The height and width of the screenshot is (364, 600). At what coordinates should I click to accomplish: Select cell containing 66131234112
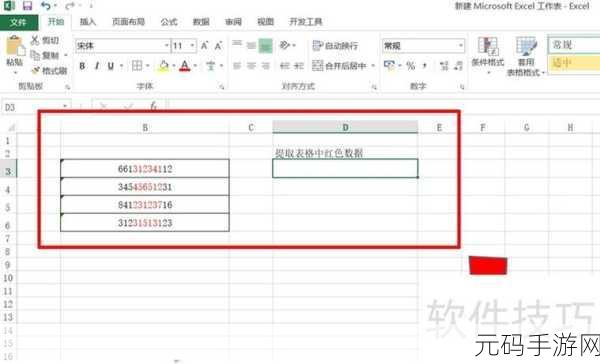(x=145, y=169)
